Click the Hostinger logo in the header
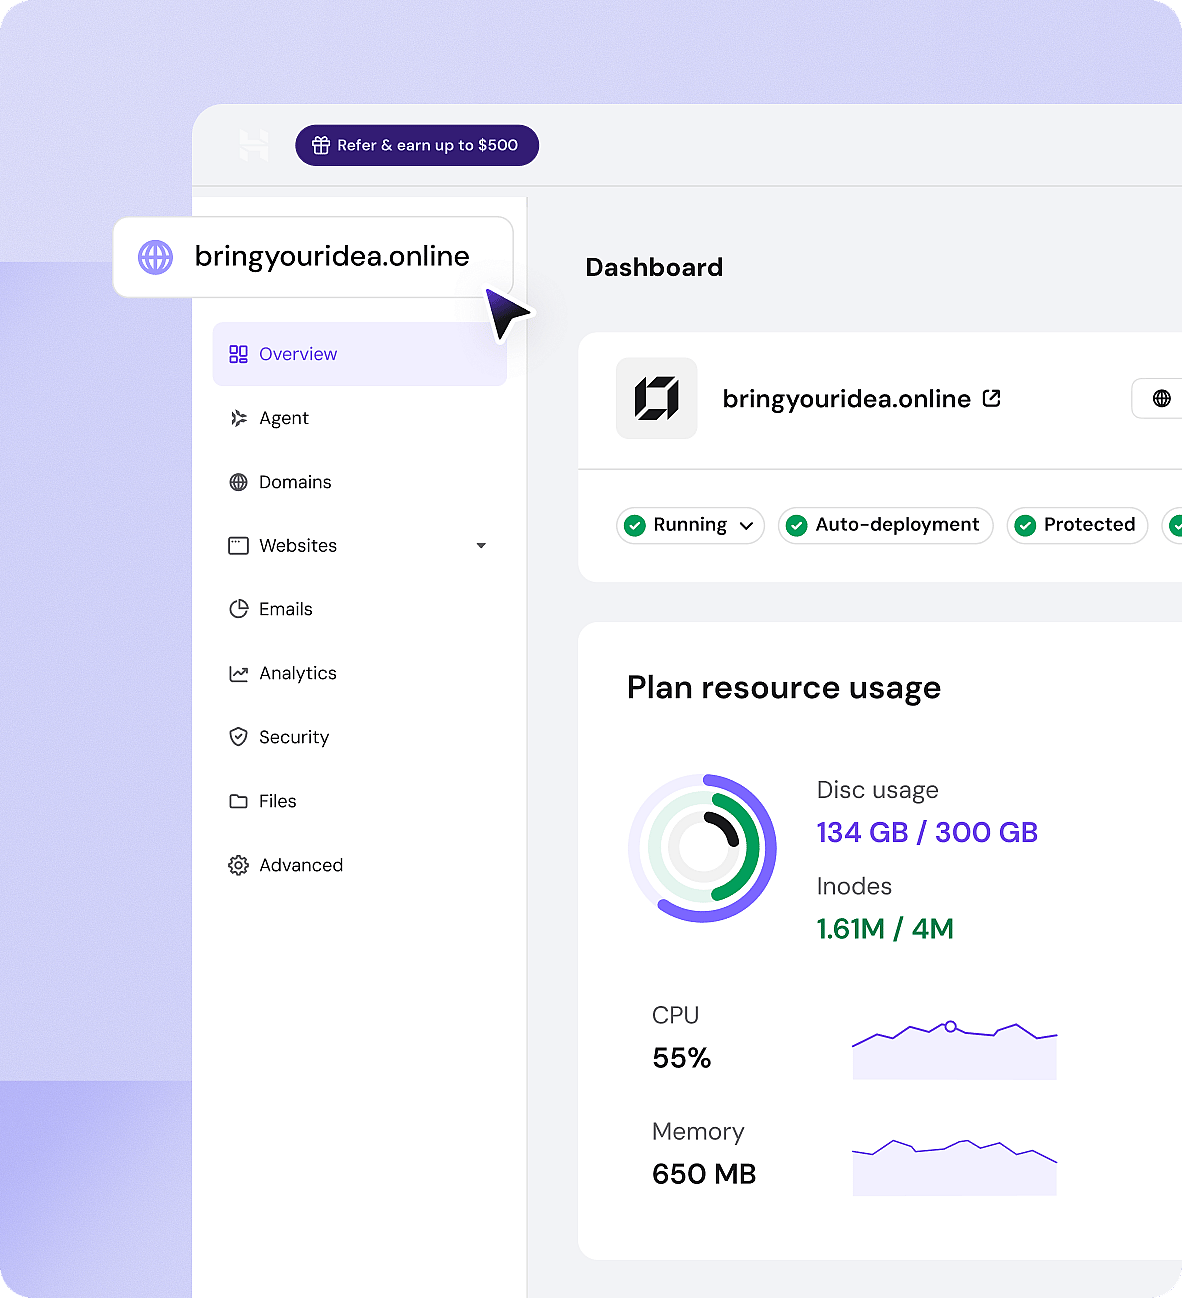1182x1298 pixels. 254,145
